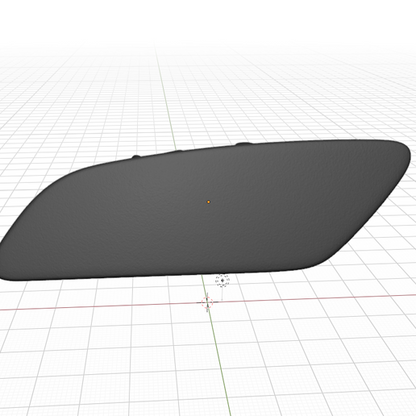The height and width of the screenshot is (416, 416).
Task: Click the right bump on mesh top edge
Action: click(244, 144)
